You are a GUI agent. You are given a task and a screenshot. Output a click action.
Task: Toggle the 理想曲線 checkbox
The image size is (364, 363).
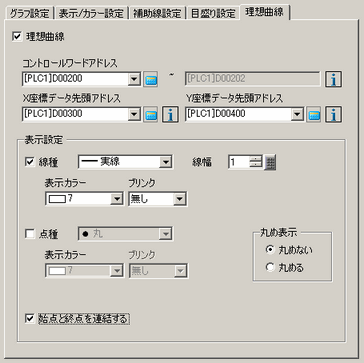(x=17, y=37)
